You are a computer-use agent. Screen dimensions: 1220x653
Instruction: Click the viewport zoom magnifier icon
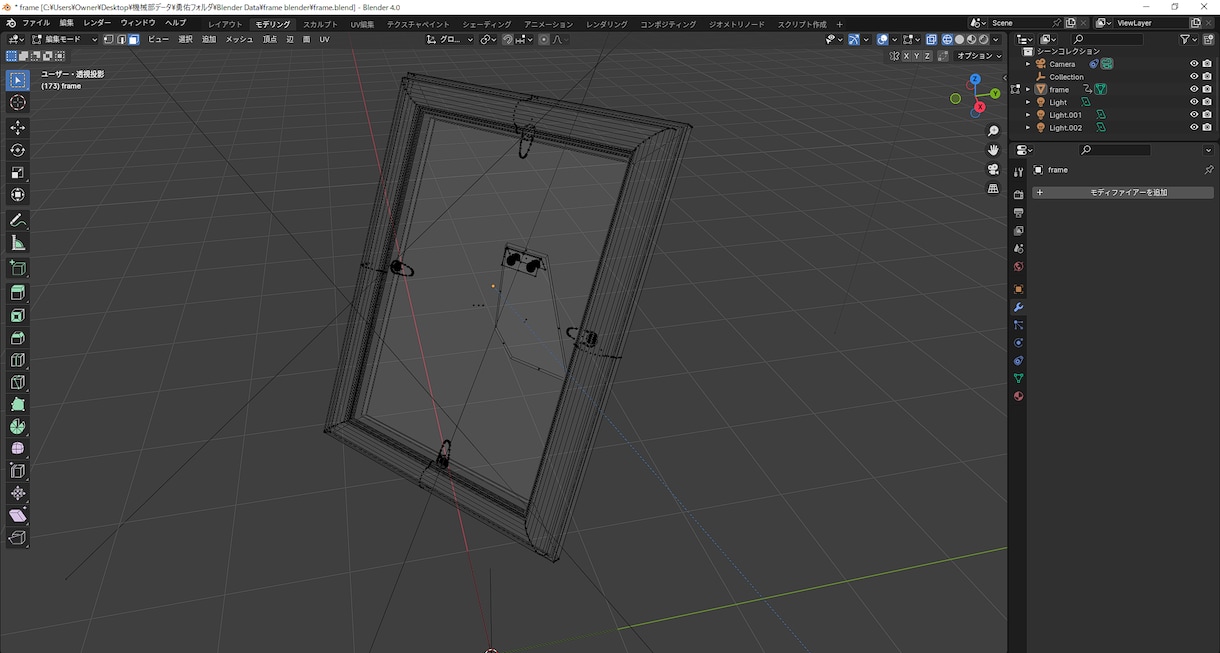point(993,131)
